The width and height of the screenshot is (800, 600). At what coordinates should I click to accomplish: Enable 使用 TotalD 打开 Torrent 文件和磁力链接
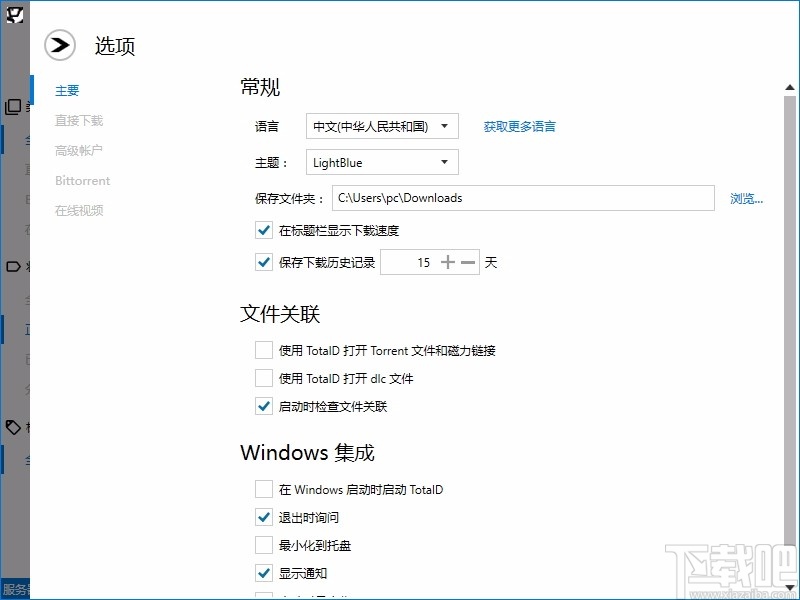pyautogui.click(x=263, y=350)
